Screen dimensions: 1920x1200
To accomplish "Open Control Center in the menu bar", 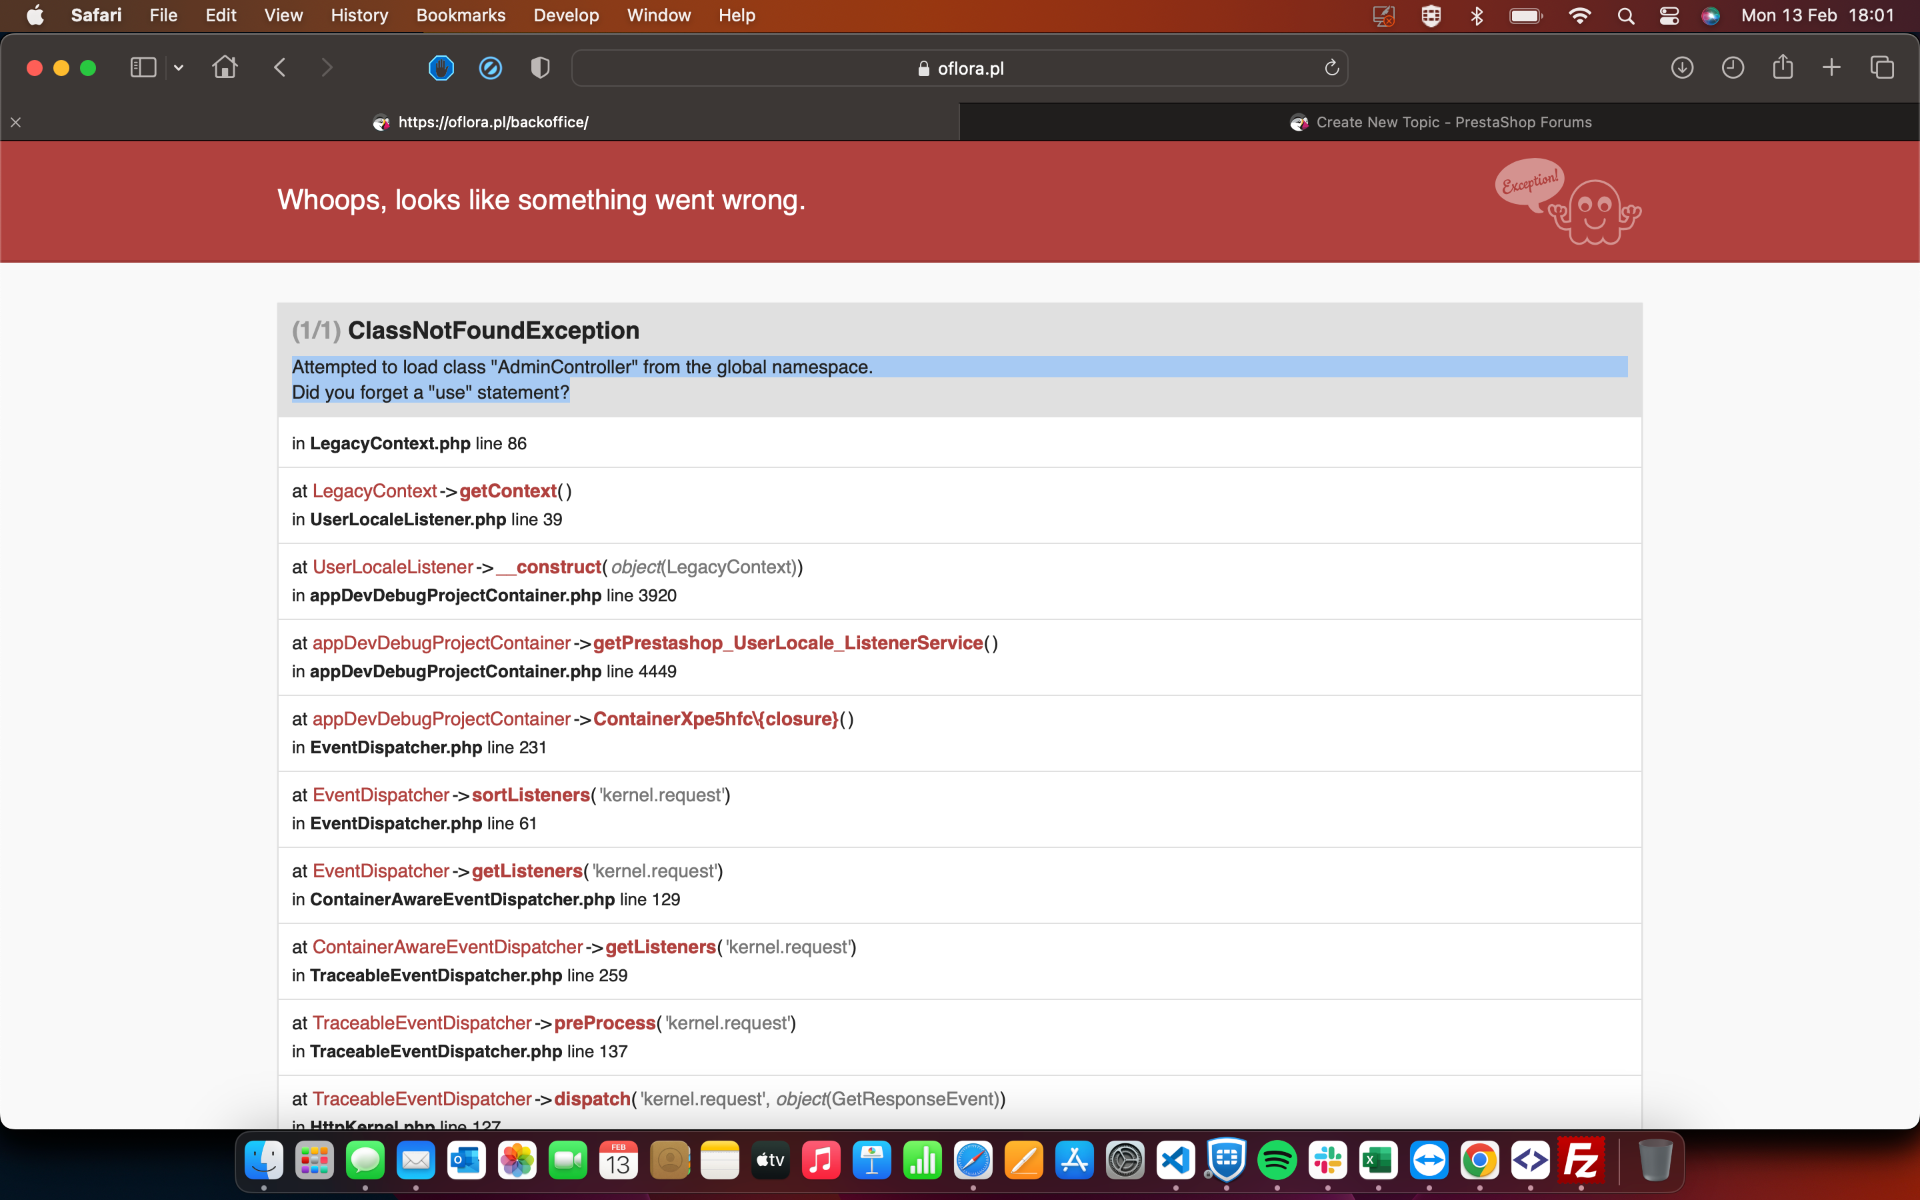I will [1669, 15].
